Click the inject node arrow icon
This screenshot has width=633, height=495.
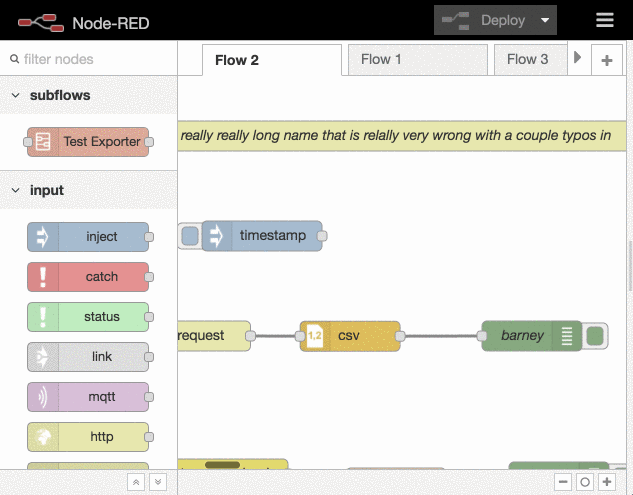point(43,237)
